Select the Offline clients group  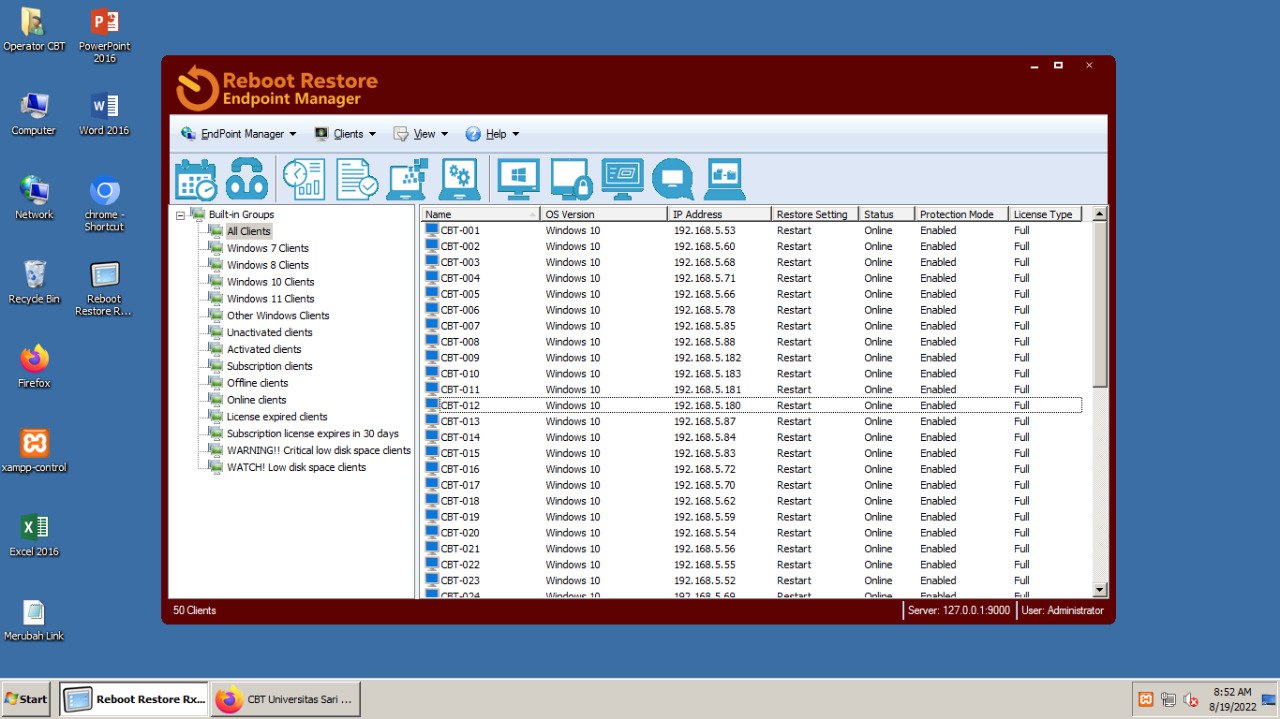(x=257, y=383)
